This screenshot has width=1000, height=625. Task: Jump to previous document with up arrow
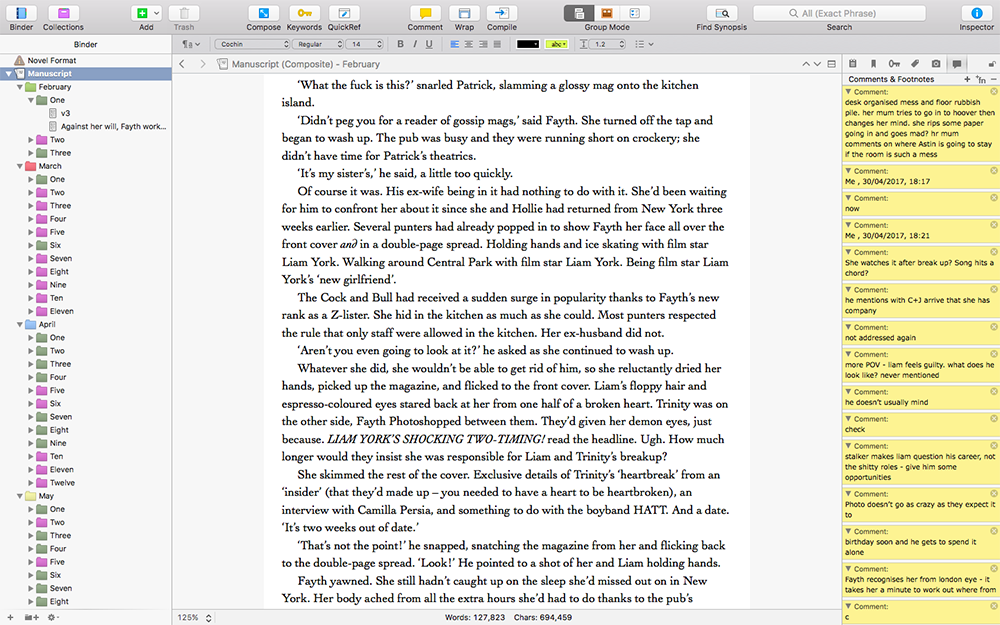pos(805,64)
